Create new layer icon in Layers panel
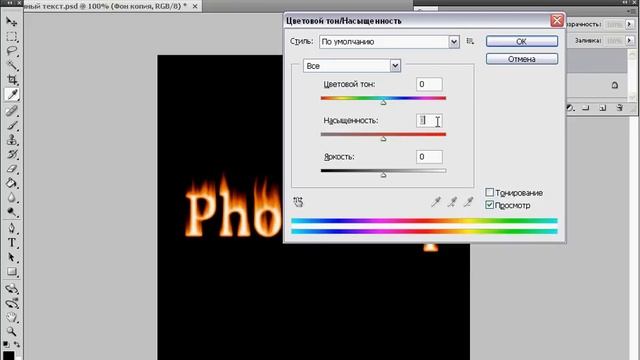The height and width of the screenshot is (360, 640). pos(602,108)
